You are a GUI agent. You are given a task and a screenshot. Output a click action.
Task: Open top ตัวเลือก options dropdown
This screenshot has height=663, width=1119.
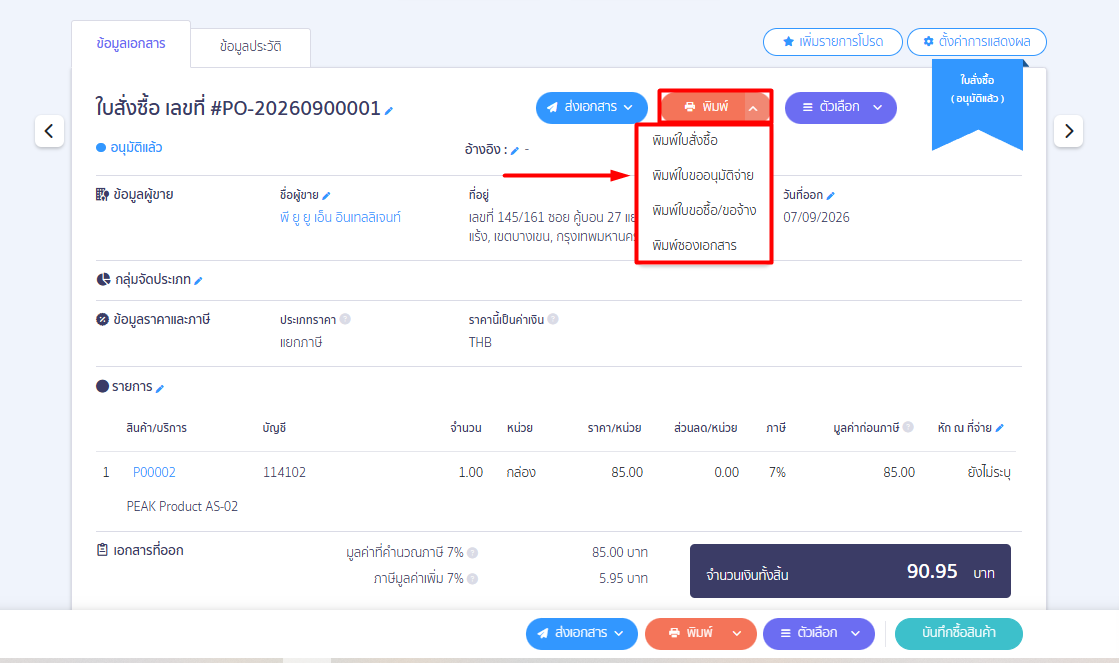click(x=841, y=108)
